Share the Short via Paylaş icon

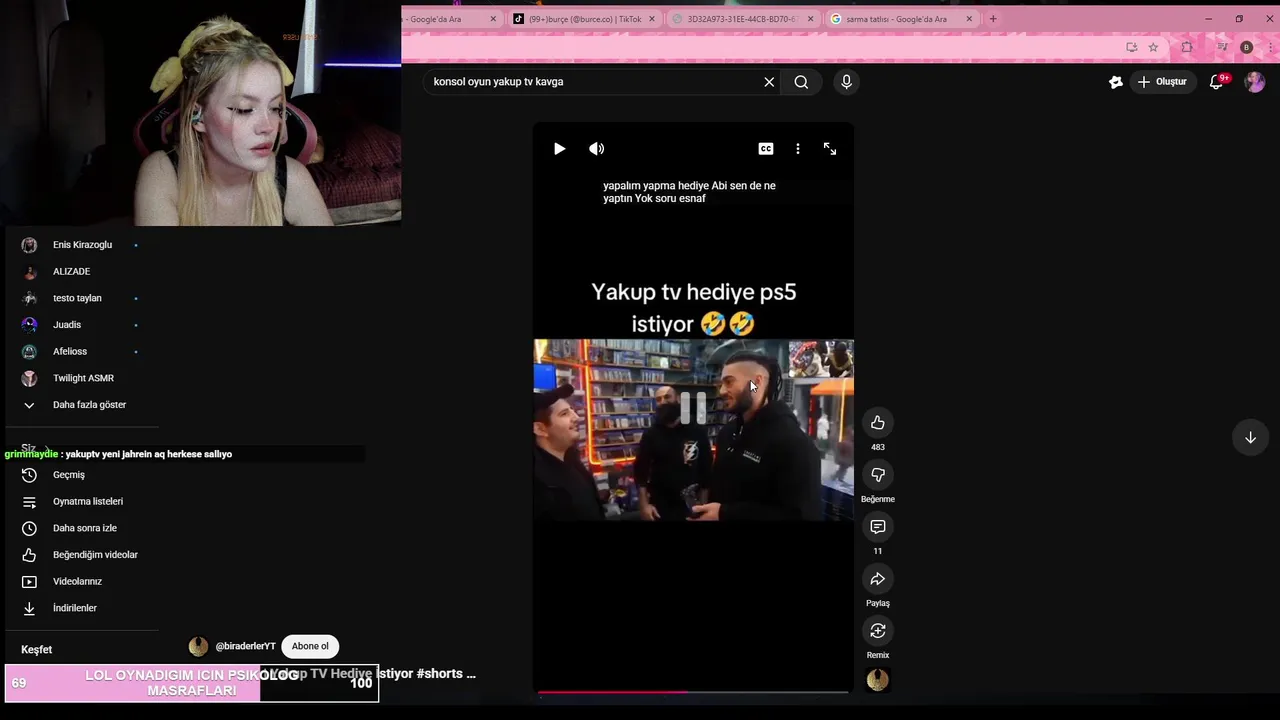pos(878,579)
